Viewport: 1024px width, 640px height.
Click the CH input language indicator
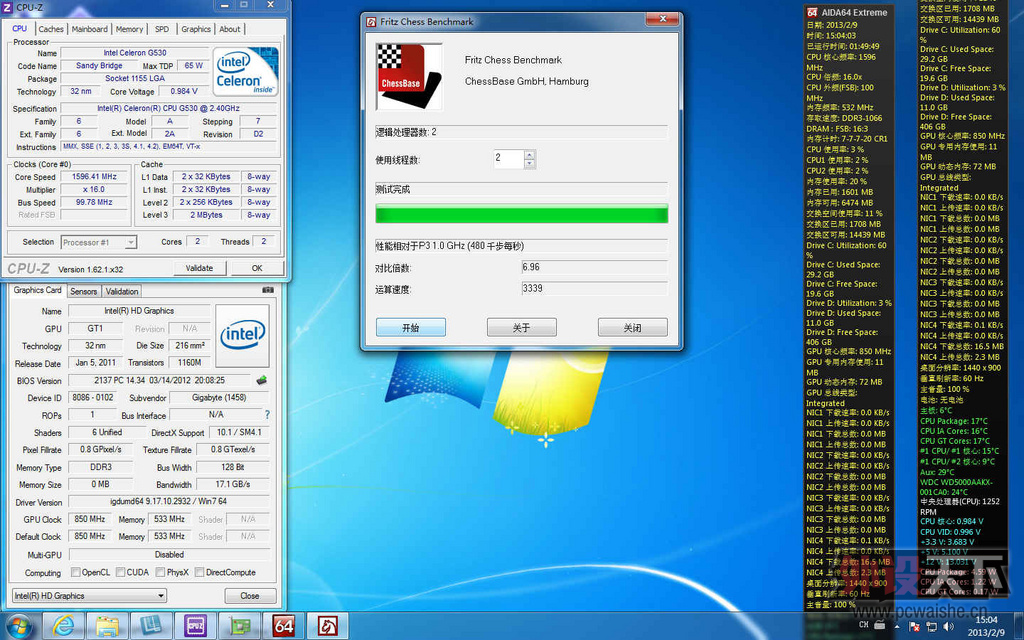coord(863,625)
